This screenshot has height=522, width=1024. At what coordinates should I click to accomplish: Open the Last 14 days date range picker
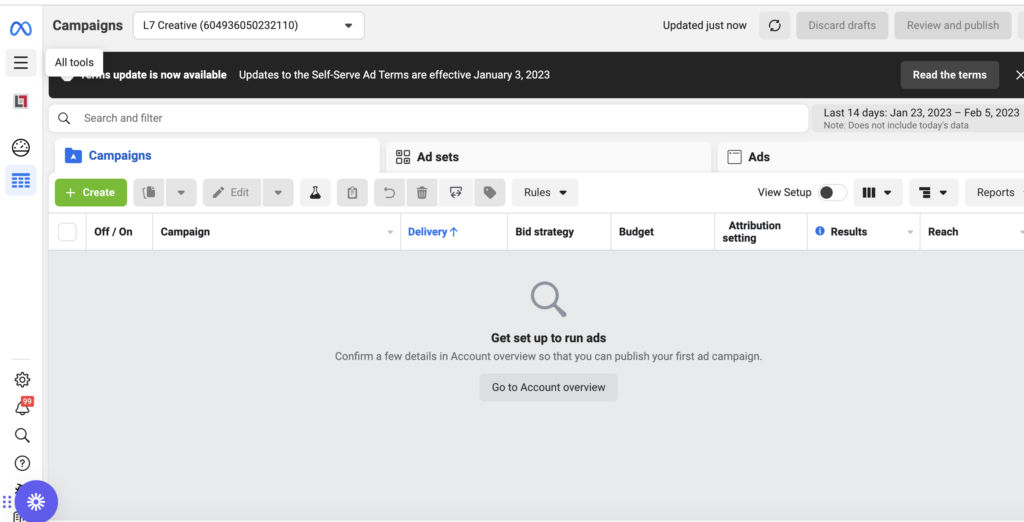click(x=920, y=118)
